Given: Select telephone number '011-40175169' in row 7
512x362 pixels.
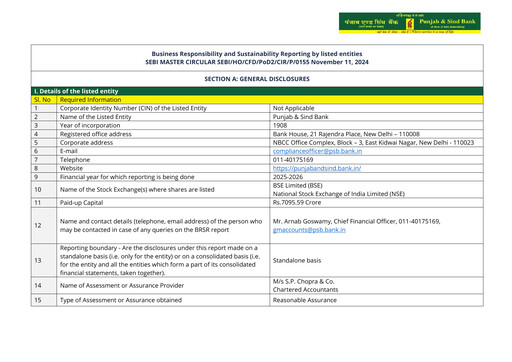Looking at the screenshot, I should pos(293,160).
